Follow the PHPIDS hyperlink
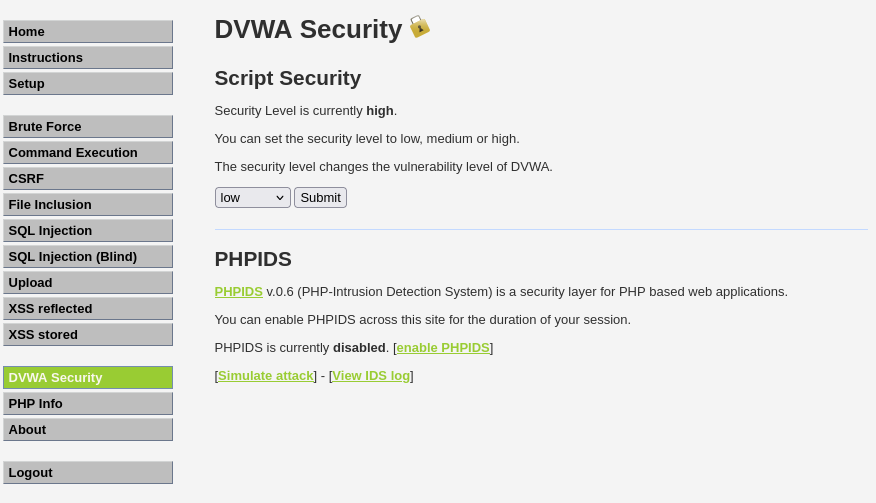The width and height of the screenshot is (876, 503). pyautogui.click(x=239, y=292)
